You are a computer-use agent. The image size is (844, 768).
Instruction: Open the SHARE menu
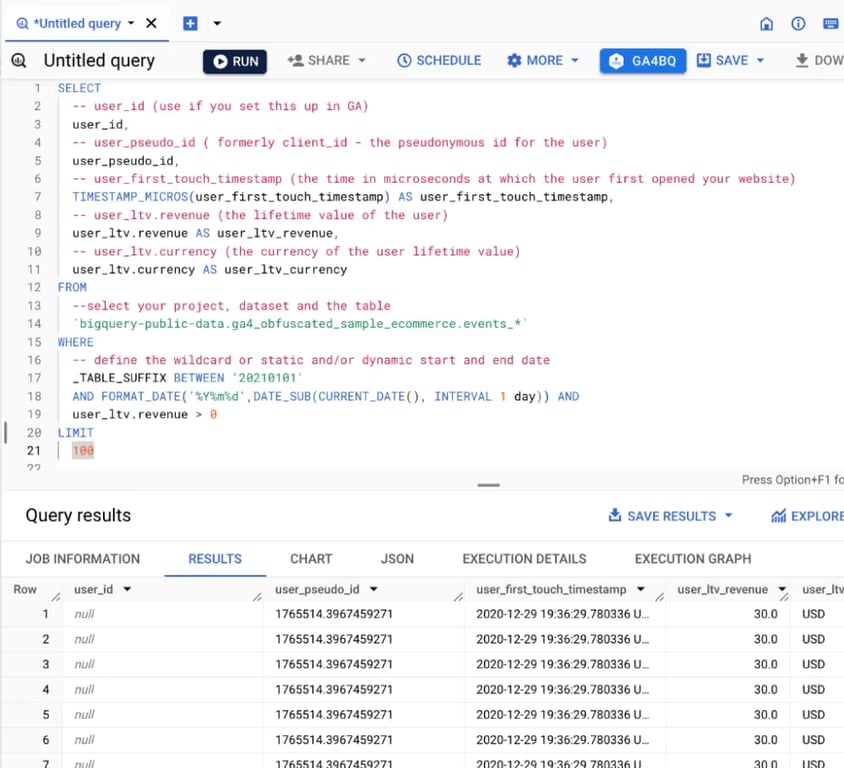(326, 60)
